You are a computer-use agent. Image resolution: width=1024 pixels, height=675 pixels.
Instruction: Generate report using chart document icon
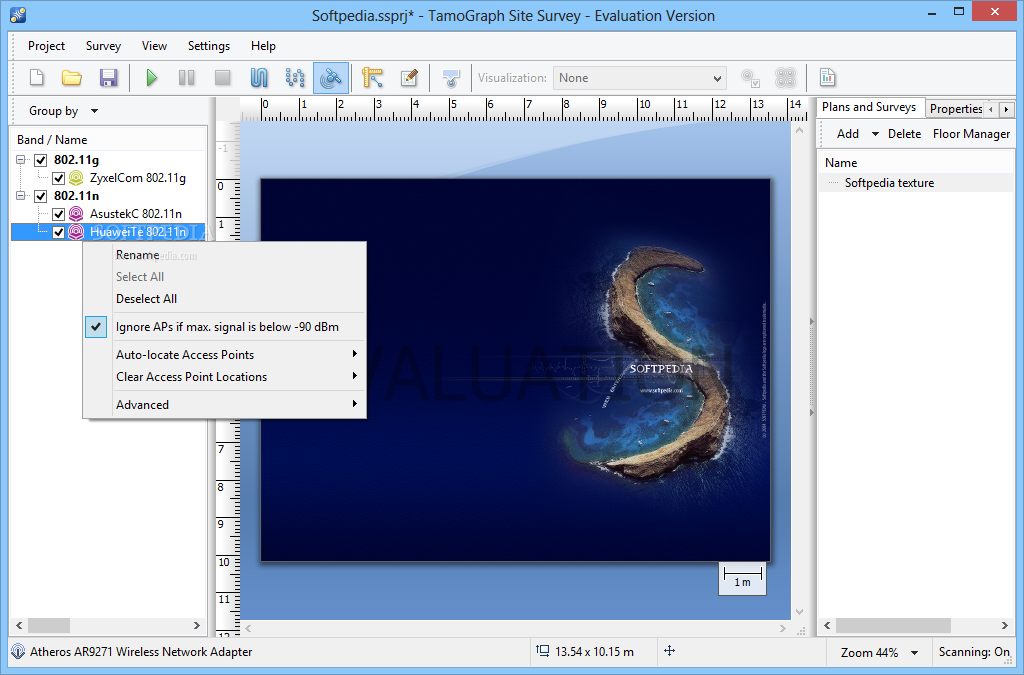pos(827,78)
